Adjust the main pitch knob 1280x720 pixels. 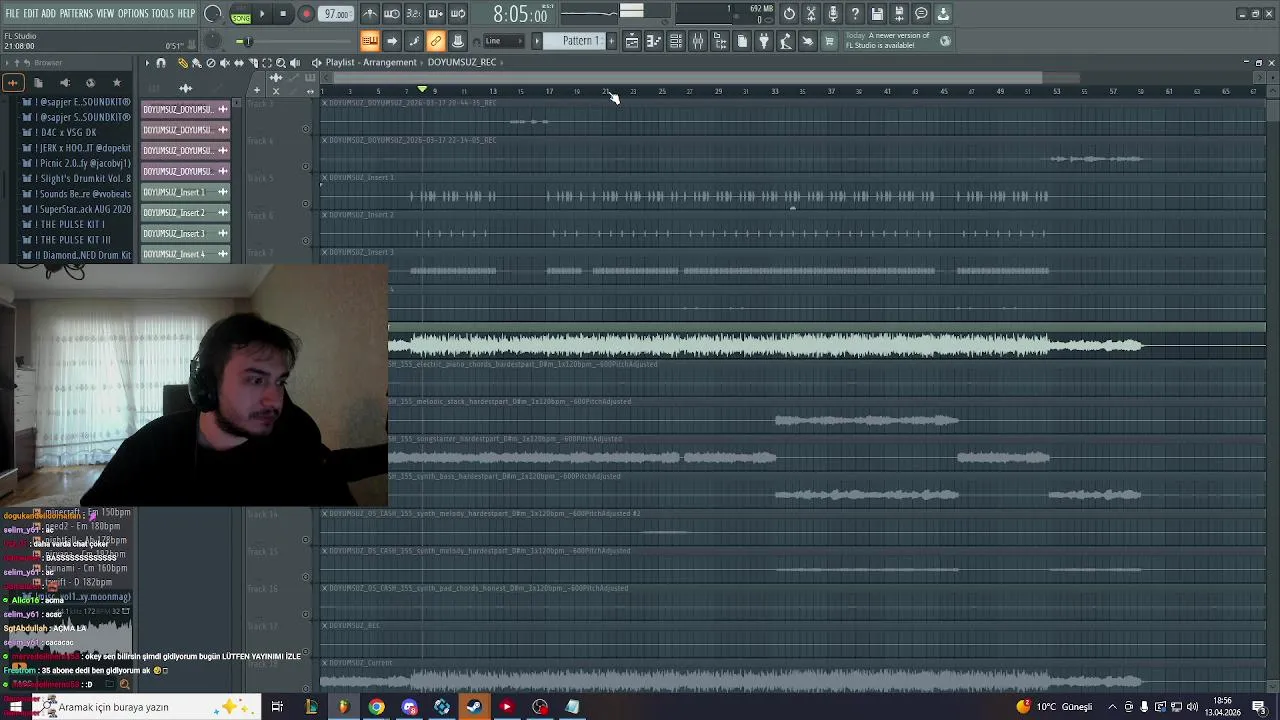213,41
